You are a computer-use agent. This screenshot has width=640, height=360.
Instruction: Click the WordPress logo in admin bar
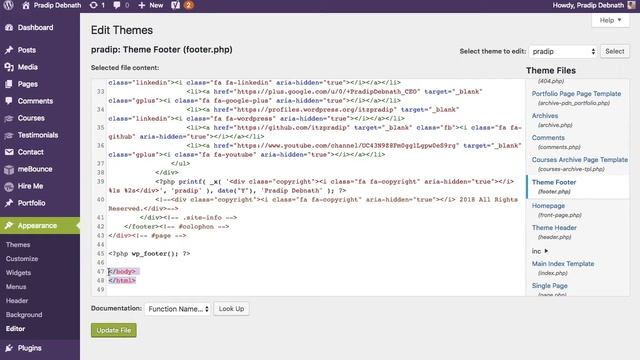coord(9,5)
